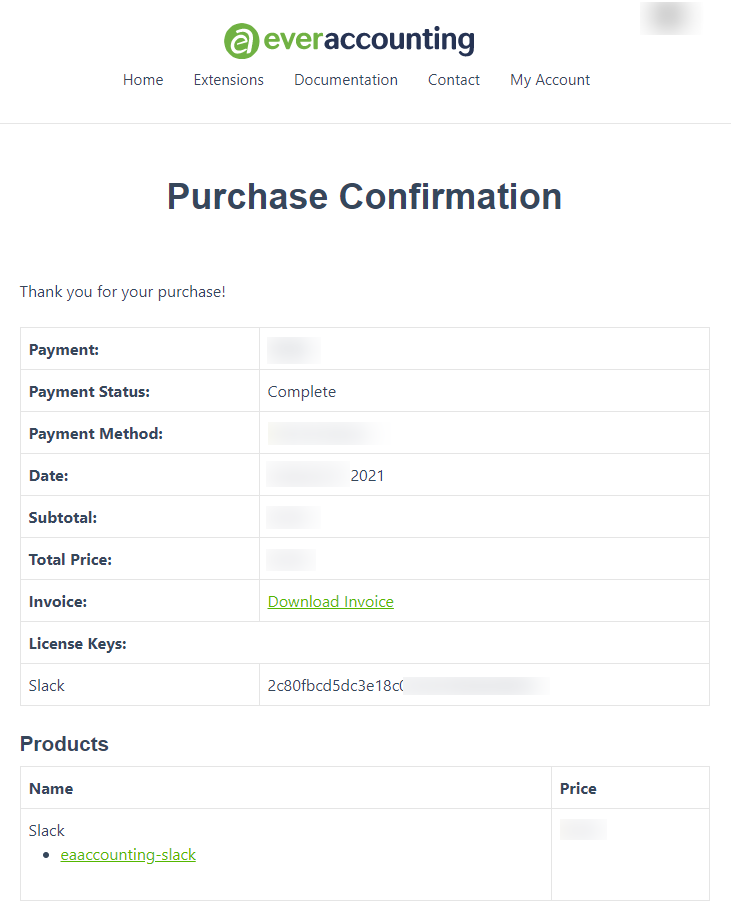Open the eaaccounting-slack download link
This screenshot has height=922, width=731.
pos(128,854)
